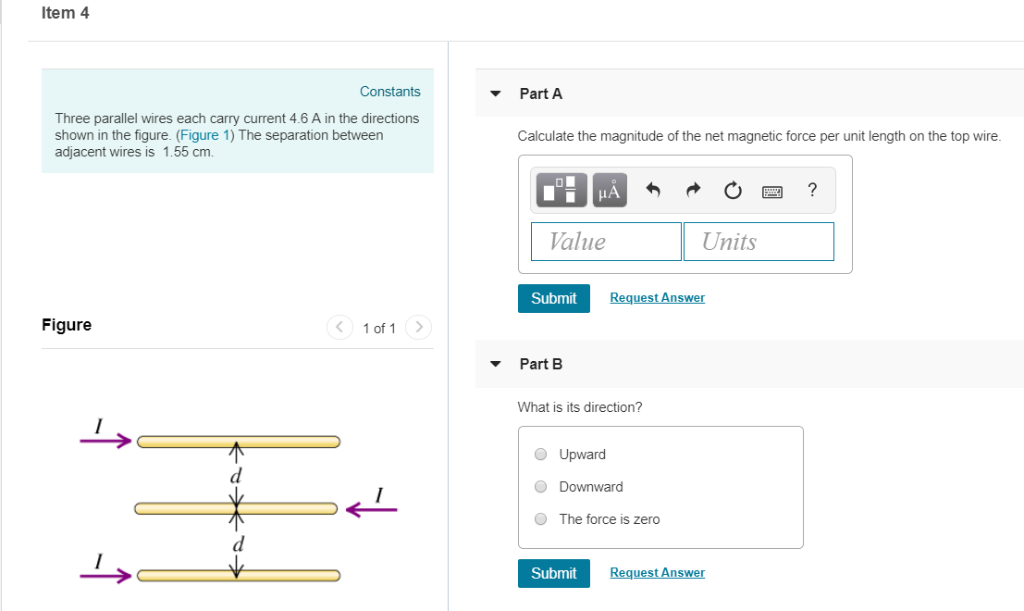Click the redo arrow in the answer toolbar
Viewport: 1024px width, 611px height.
click(692, 190)
